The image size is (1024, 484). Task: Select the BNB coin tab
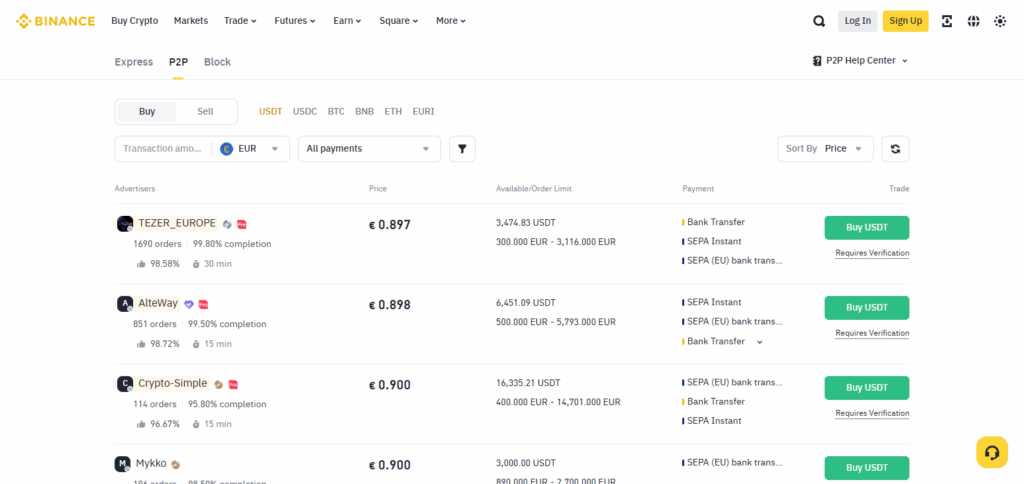tap(364, 112)
